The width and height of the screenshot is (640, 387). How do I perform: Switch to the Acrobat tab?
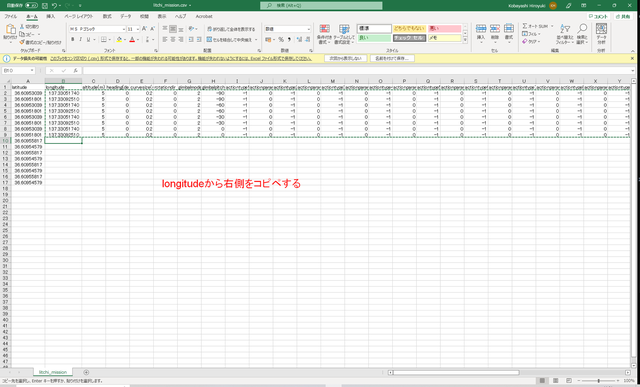pos(204,16)
